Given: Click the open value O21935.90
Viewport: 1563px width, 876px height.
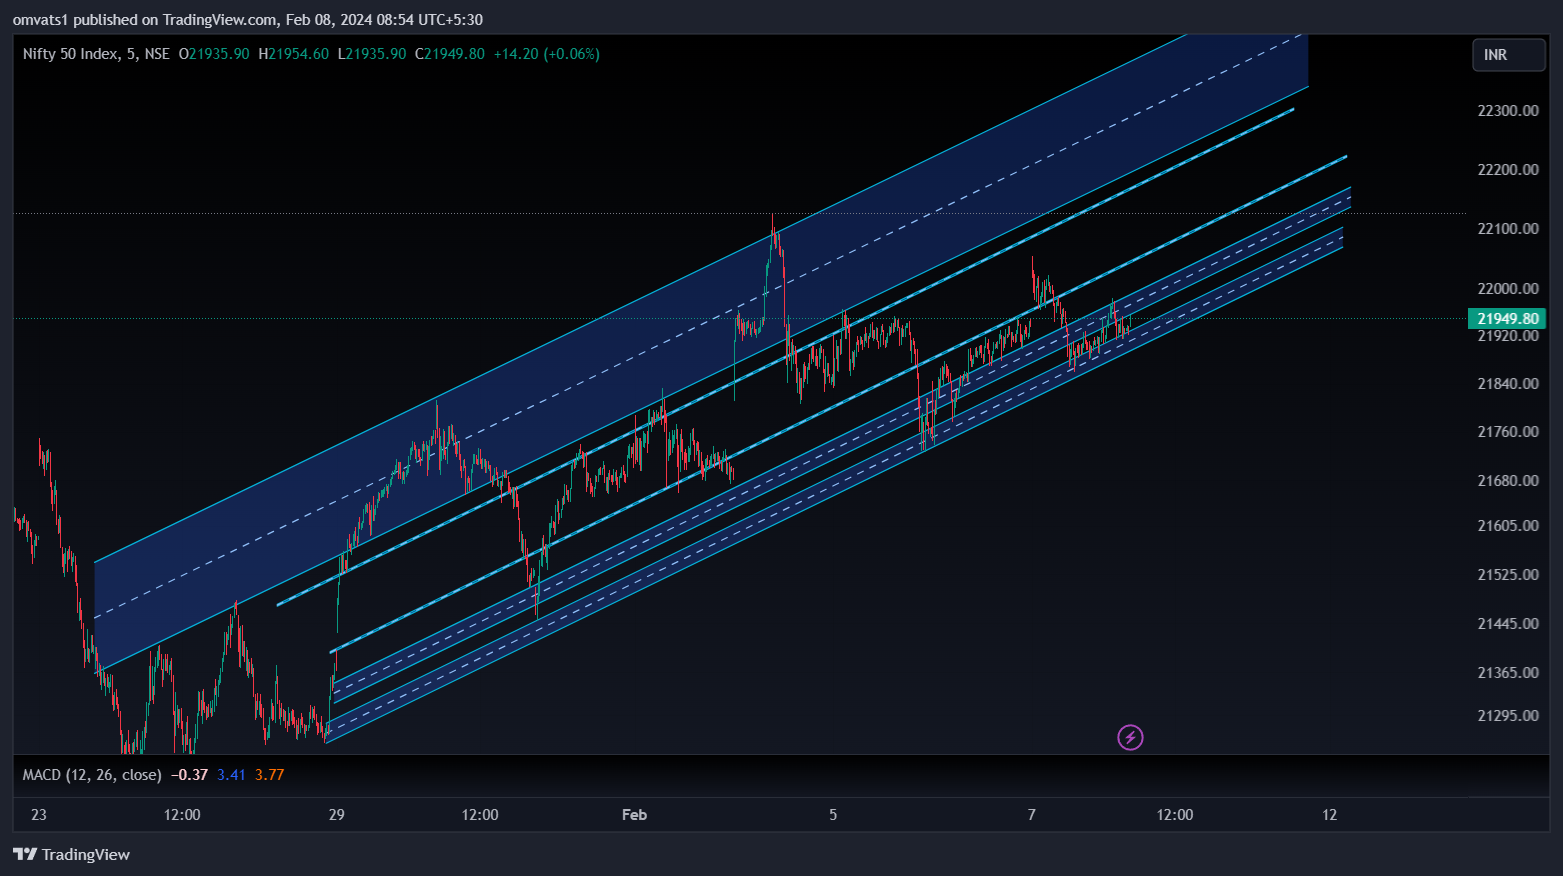Looking at the screenshot, I should 214,54.
